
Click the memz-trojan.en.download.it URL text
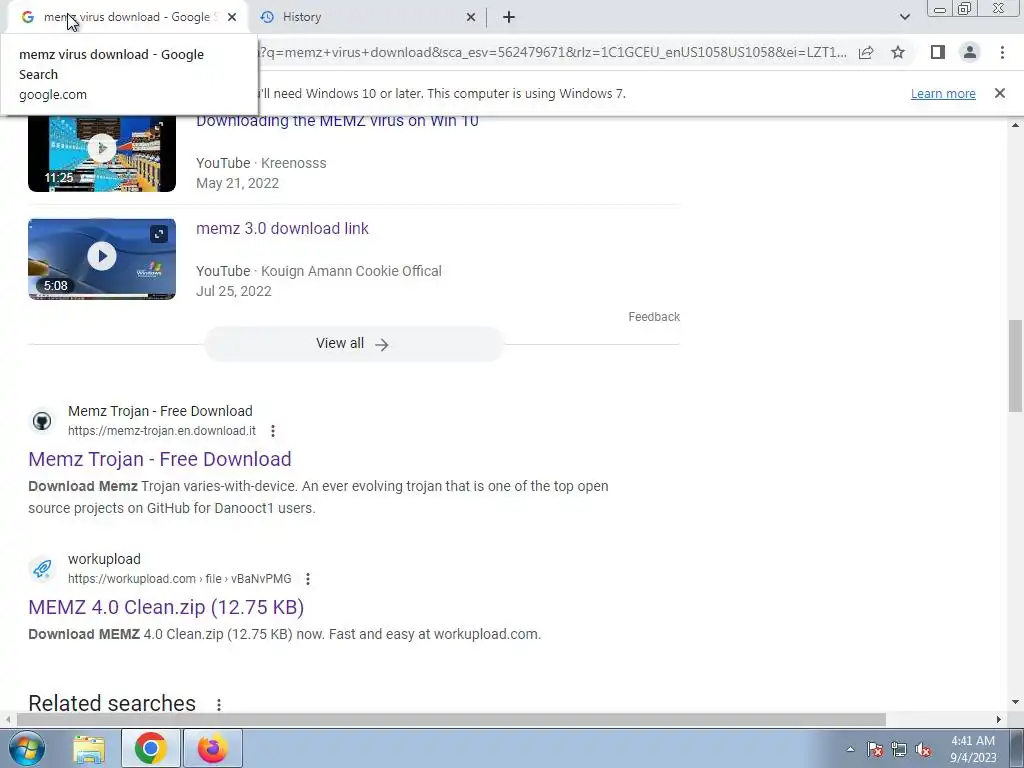162,431
